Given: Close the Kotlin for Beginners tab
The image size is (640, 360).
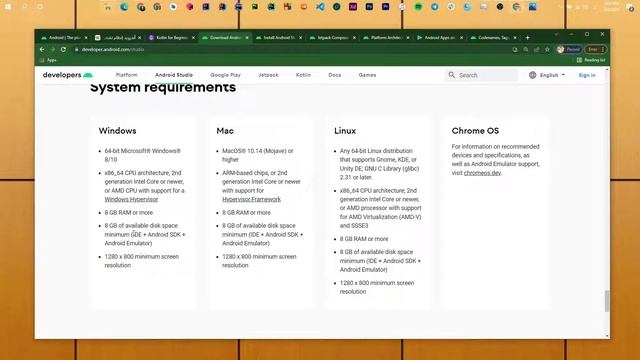Looking at the screenshot, I should pyautogui.click(x=193, y=38).
